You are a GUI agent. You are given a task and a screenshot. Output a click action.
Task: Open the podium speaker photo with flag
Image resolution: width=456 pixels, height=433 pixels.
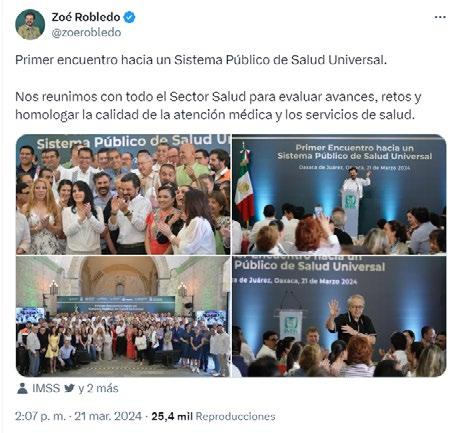pyautogui.click(x=339, y=194)
